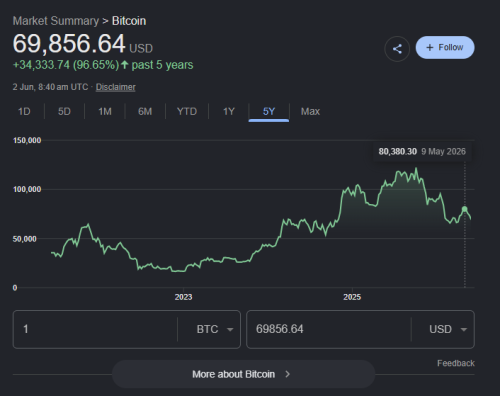Click the green up arrow beside past 5 years
The image size is (500, 396).
point(124,65)
